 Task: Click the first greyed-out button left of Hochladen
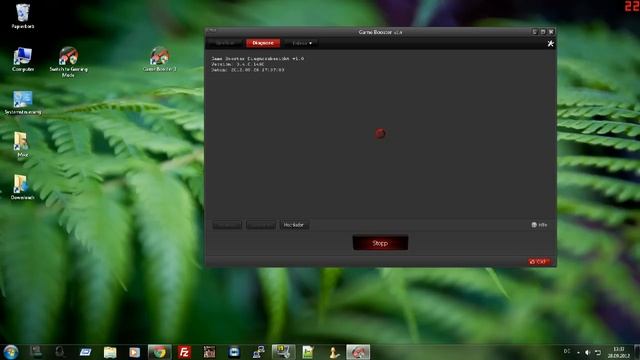(227, 225)
